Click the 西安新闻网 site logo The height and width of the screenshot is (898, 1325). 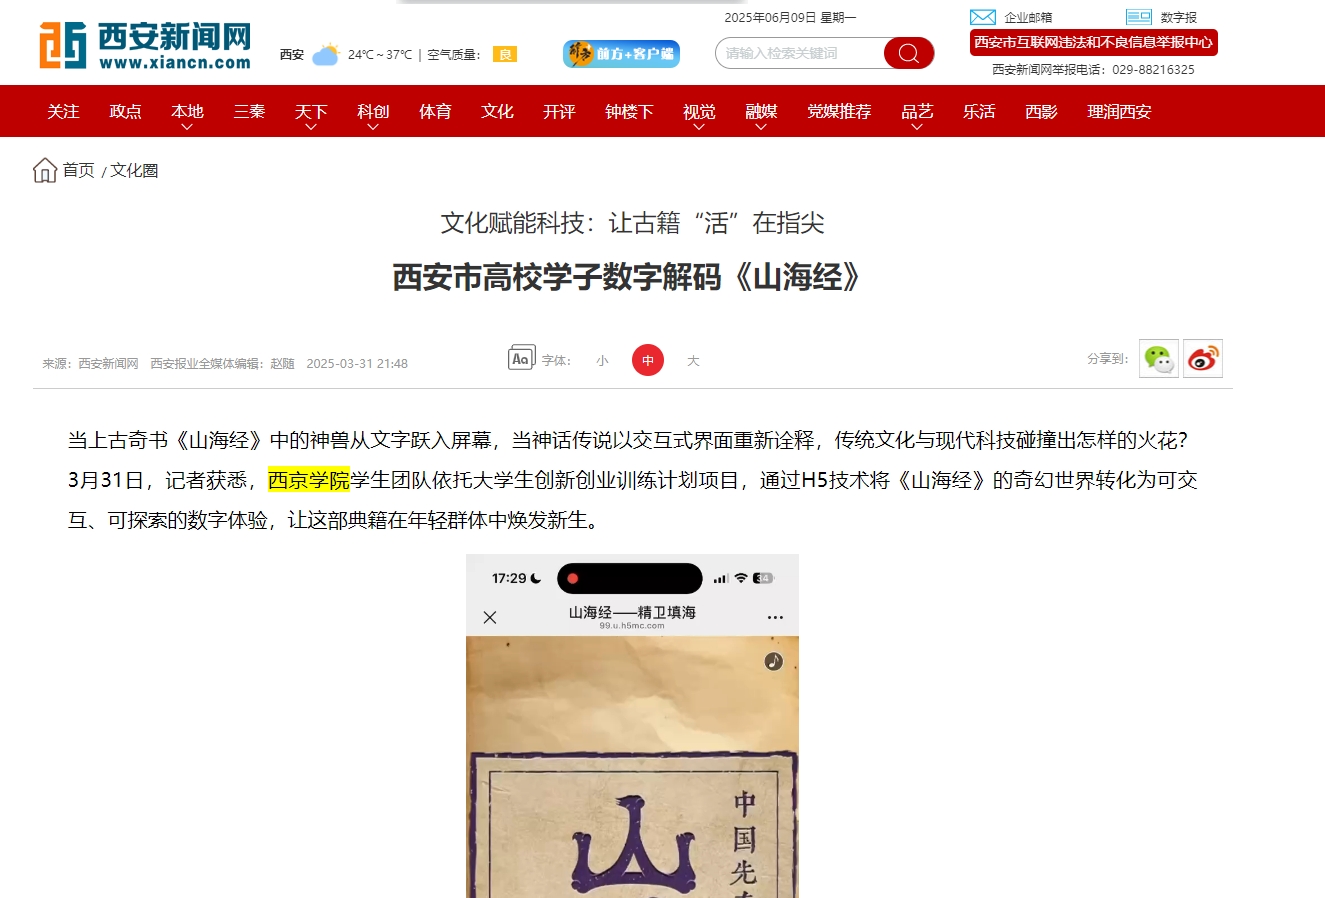pyautogui.click(x=146, y=46)
